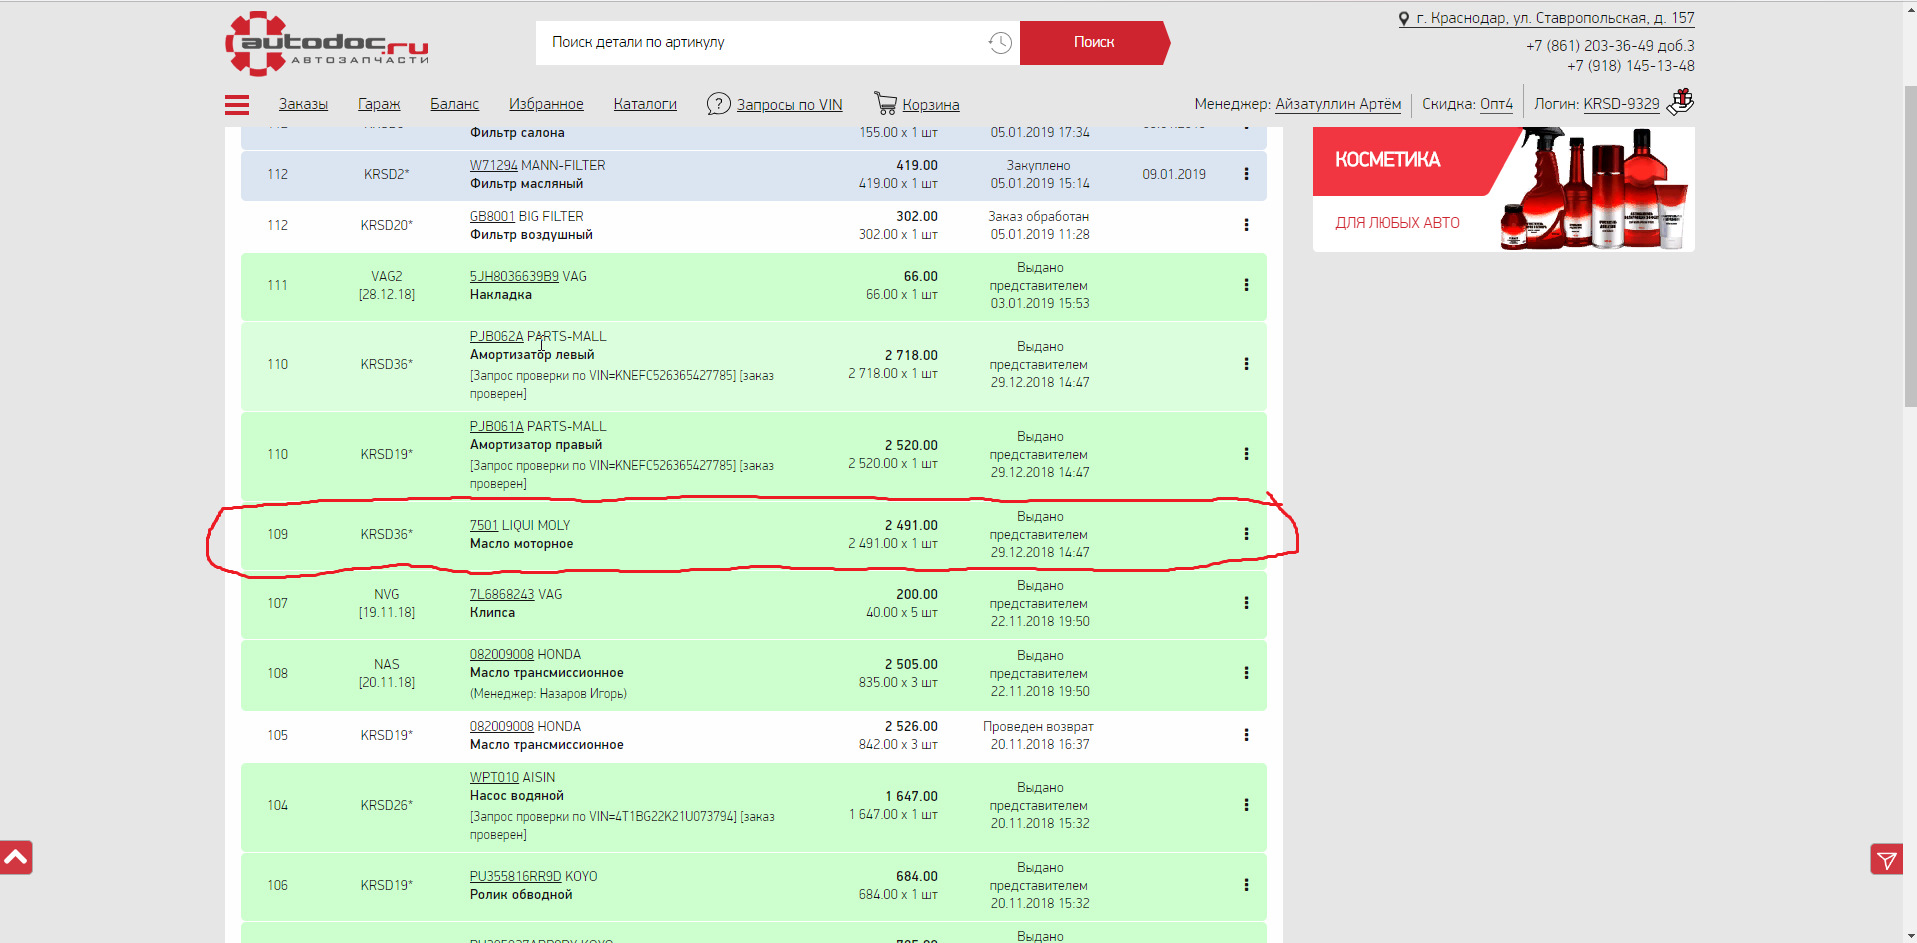Open Заказы menu item

tap(303, 104)
